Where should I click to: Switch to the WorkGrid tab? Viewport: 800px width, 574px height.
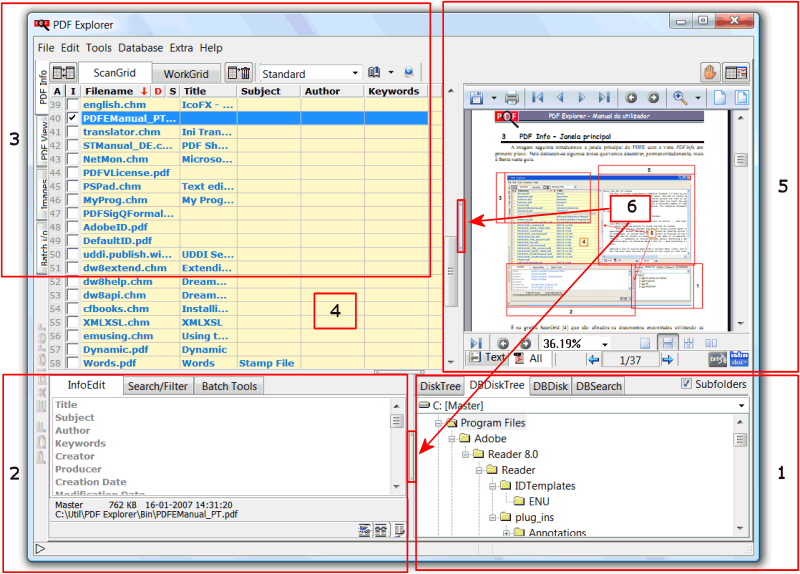tap(186, 73)
